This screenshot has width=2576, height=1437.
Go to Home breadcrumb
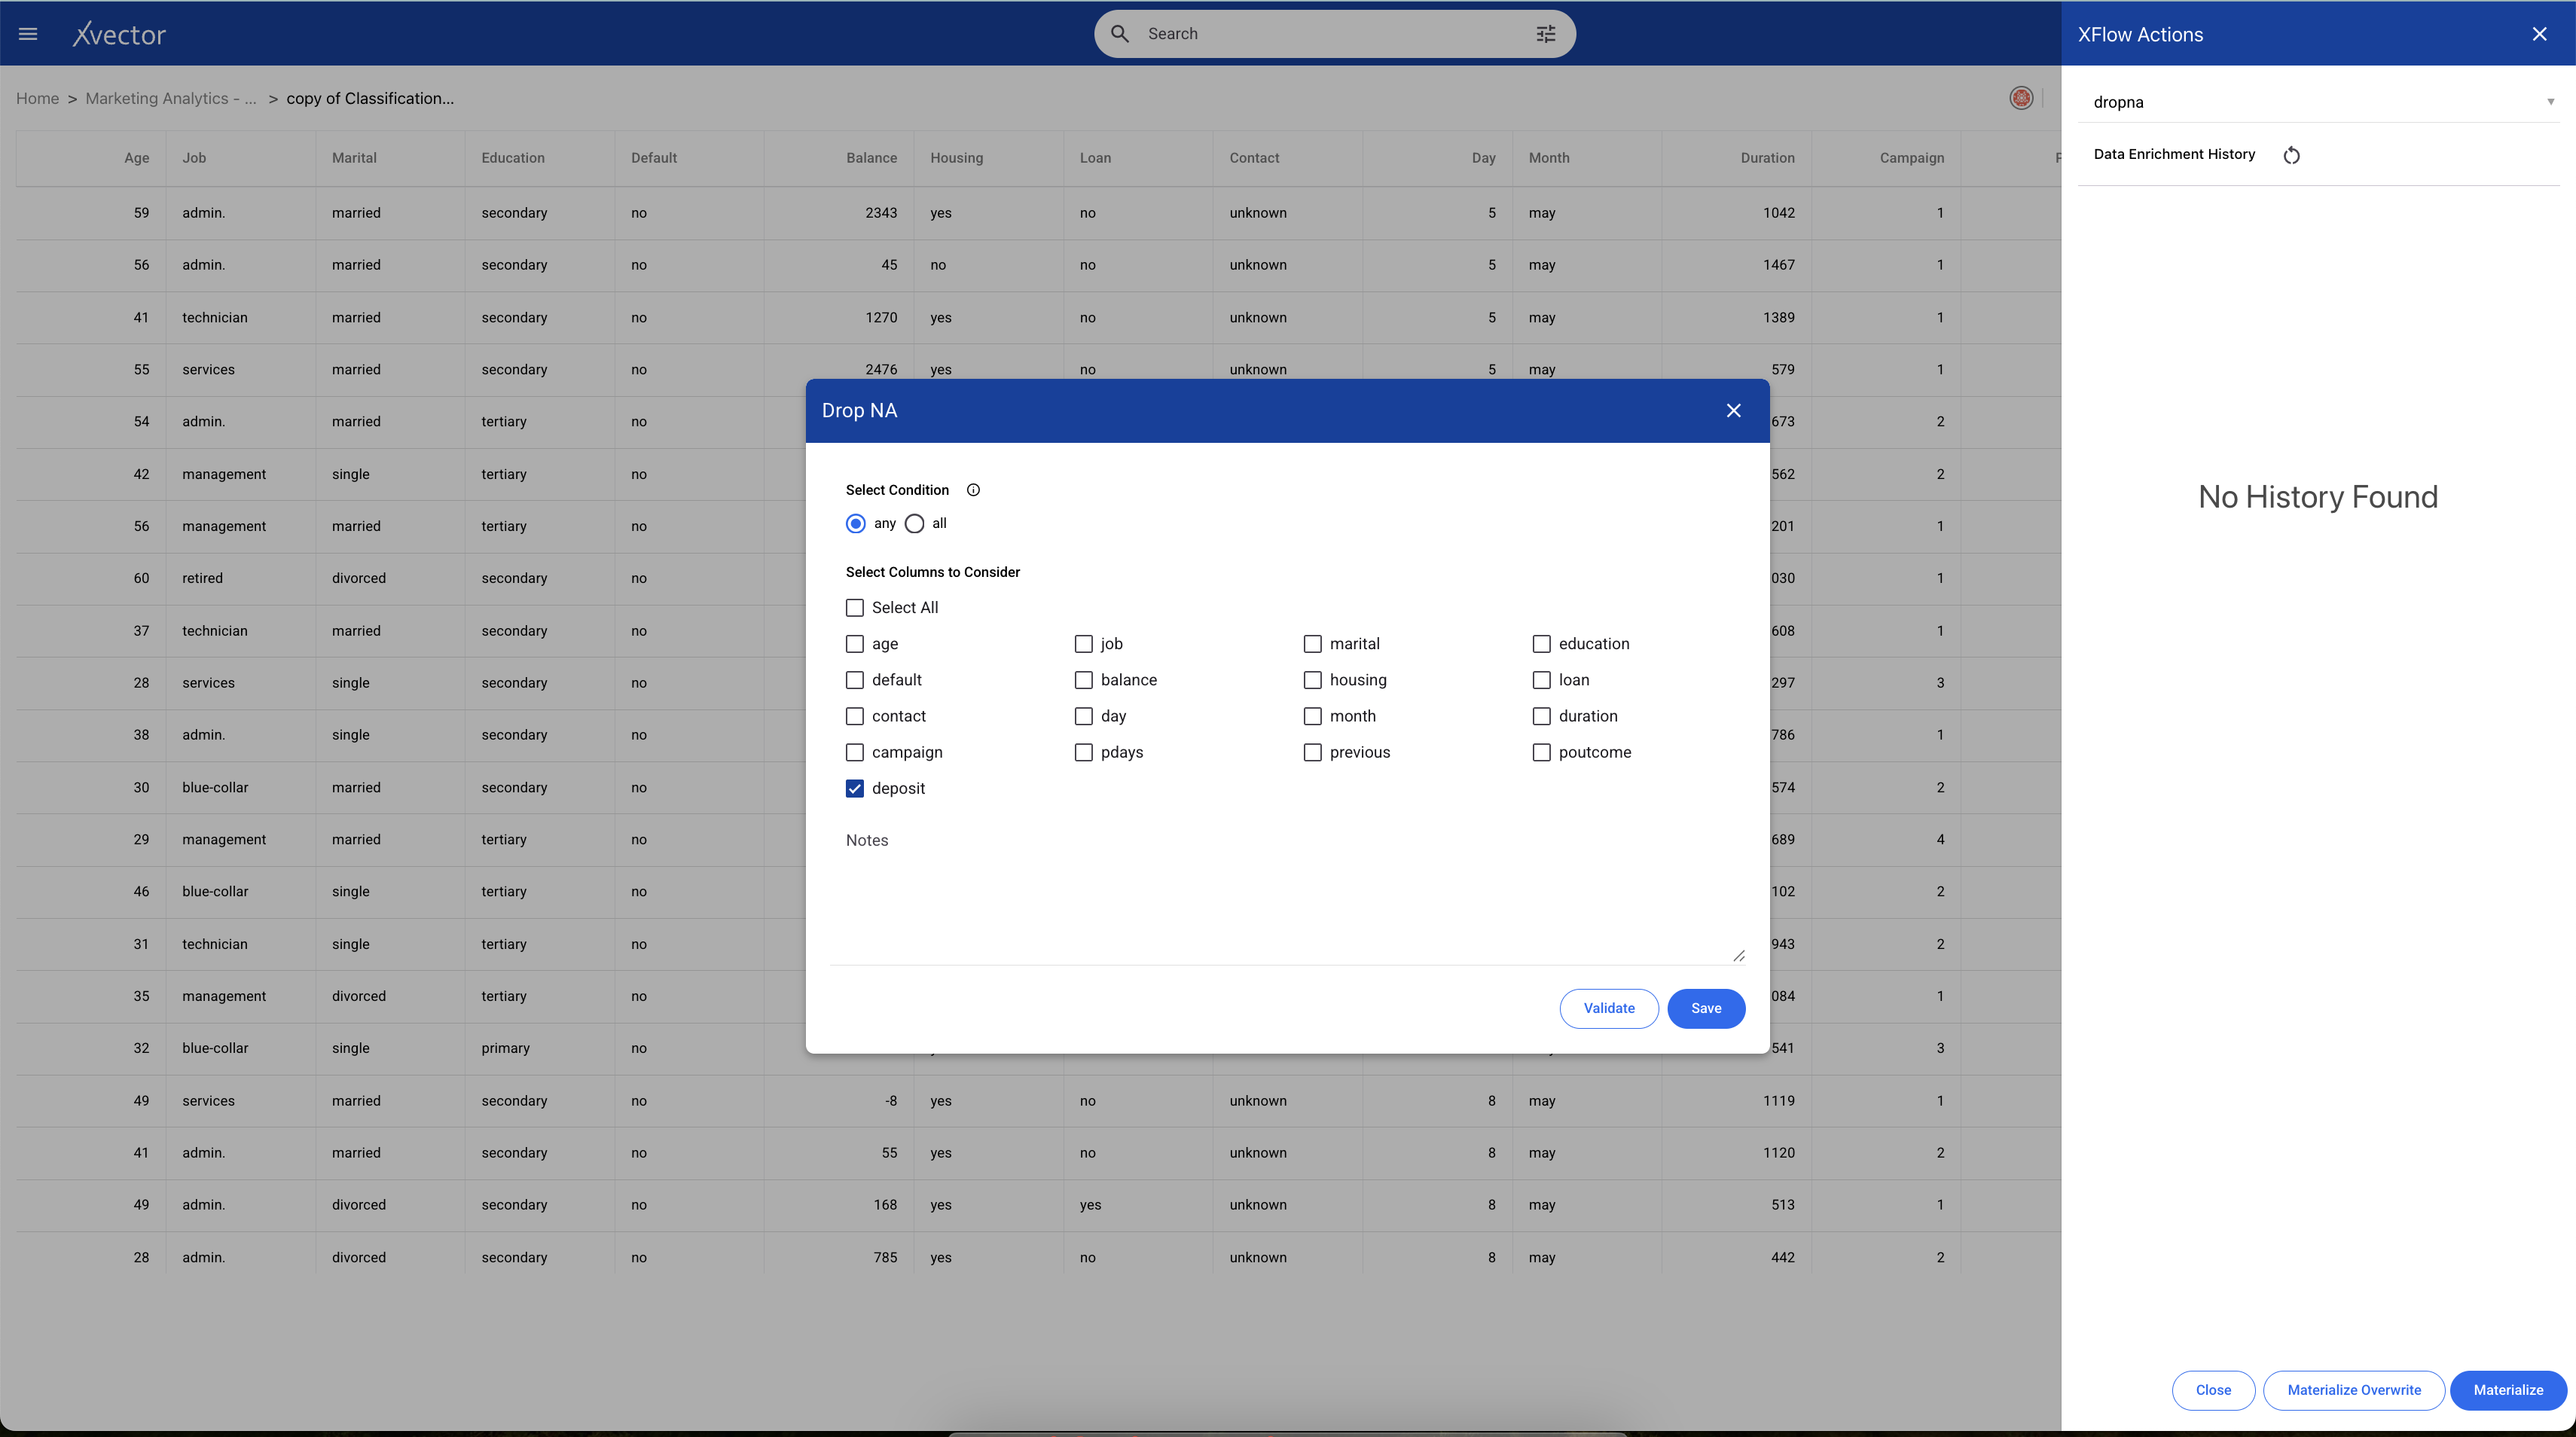37,98
